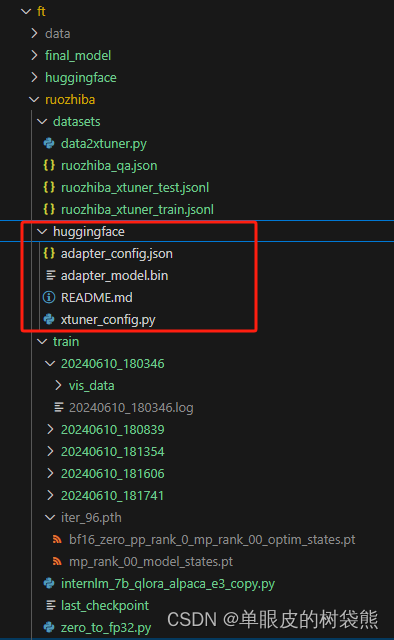This screenshot has width=394, height=640.
Task: Select the 20240610_181606 folder name
Action: pos(113,474)
